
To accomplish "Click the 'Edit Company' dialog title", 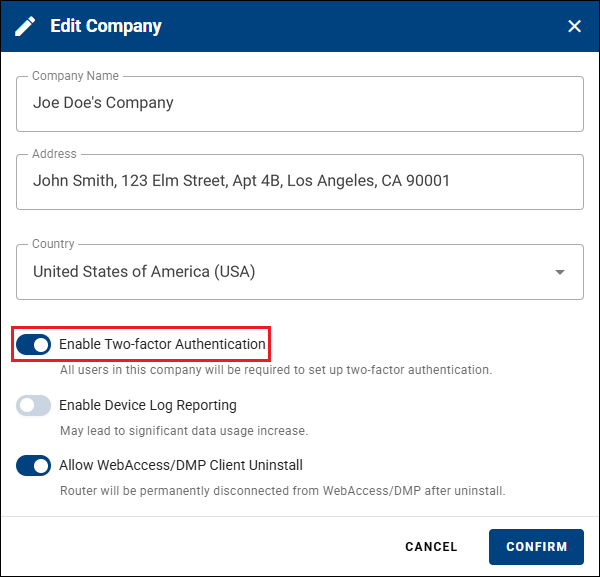I will (x=106, y=26).
